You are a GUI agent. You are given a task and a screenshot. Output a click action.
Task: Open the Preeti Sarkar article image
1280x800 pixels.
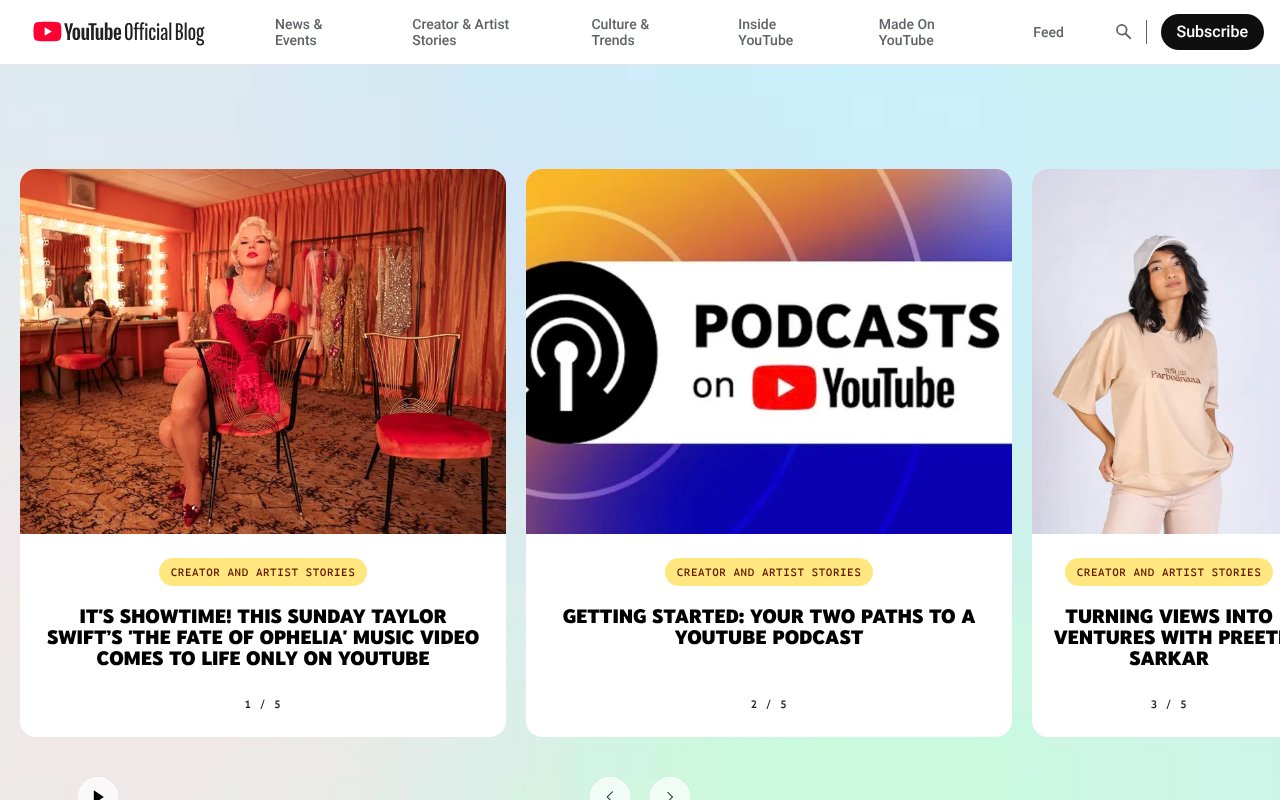tap(1156, 351)
